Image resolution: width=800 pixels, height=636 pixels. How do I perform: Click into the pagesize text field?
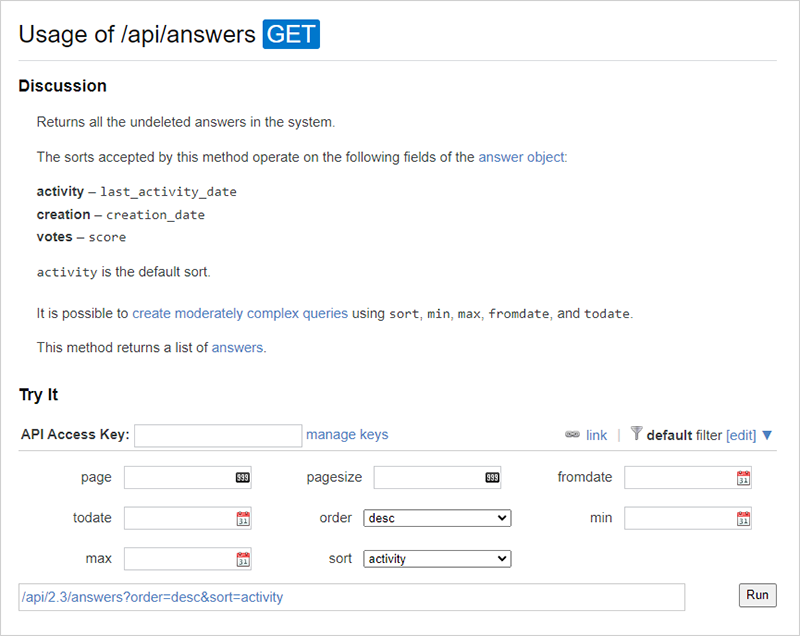tap(428, 478)
